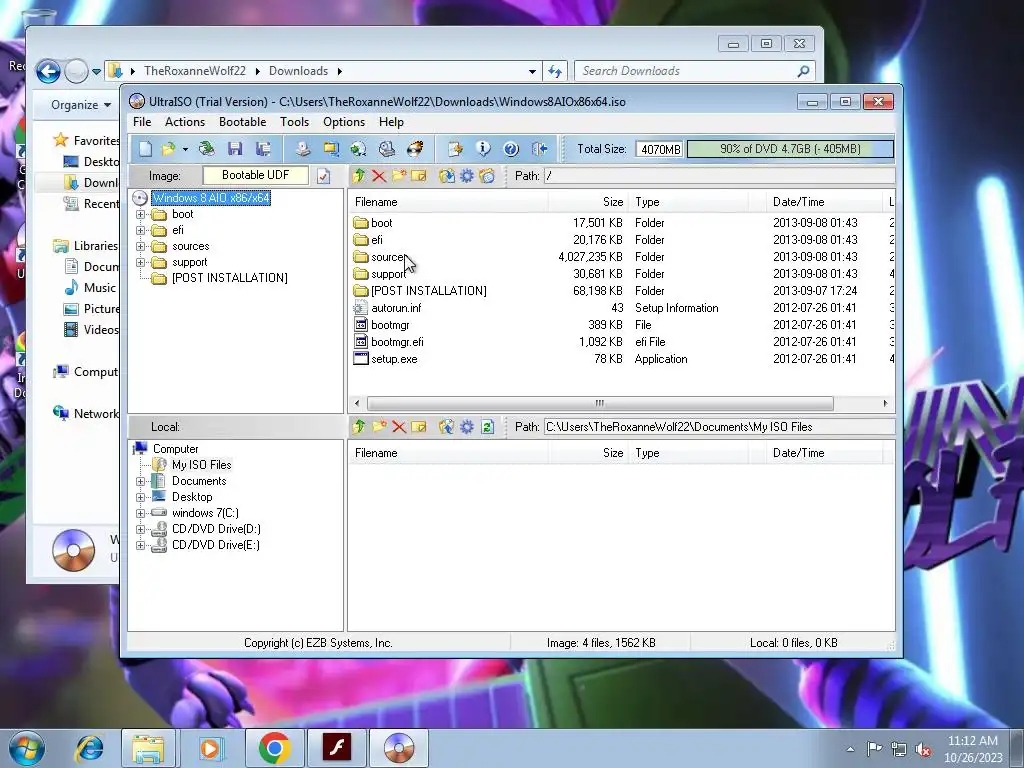1024x768 pixels.
Task: Click the gear icon in Local pane toolbar
Action: click(x=467, y=427)
